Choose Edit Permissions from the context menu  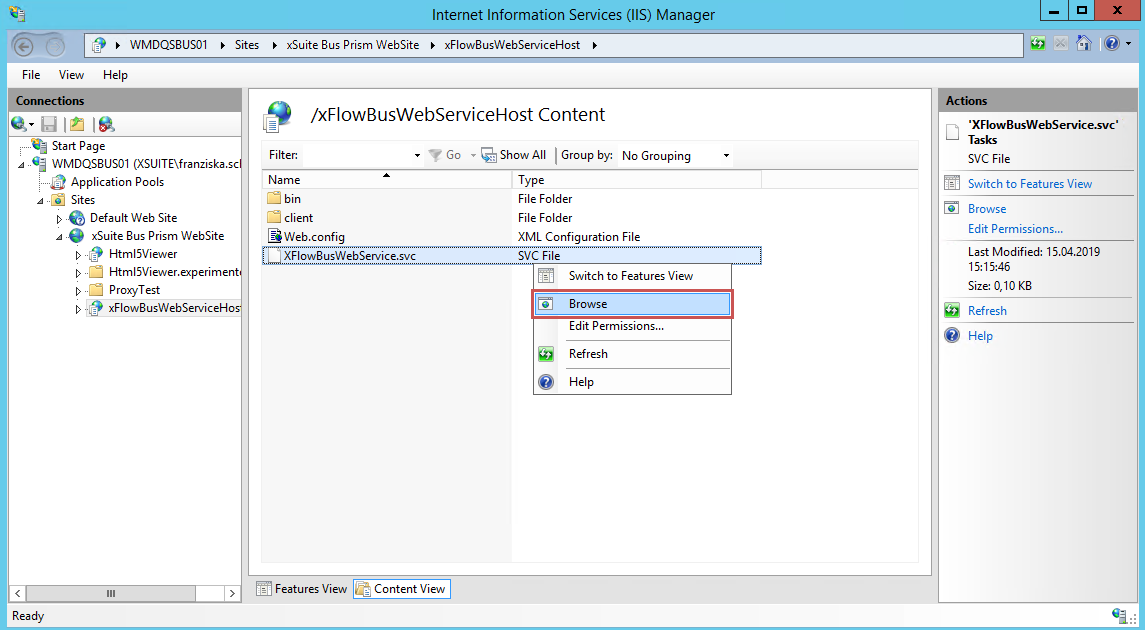click(615, 325)
